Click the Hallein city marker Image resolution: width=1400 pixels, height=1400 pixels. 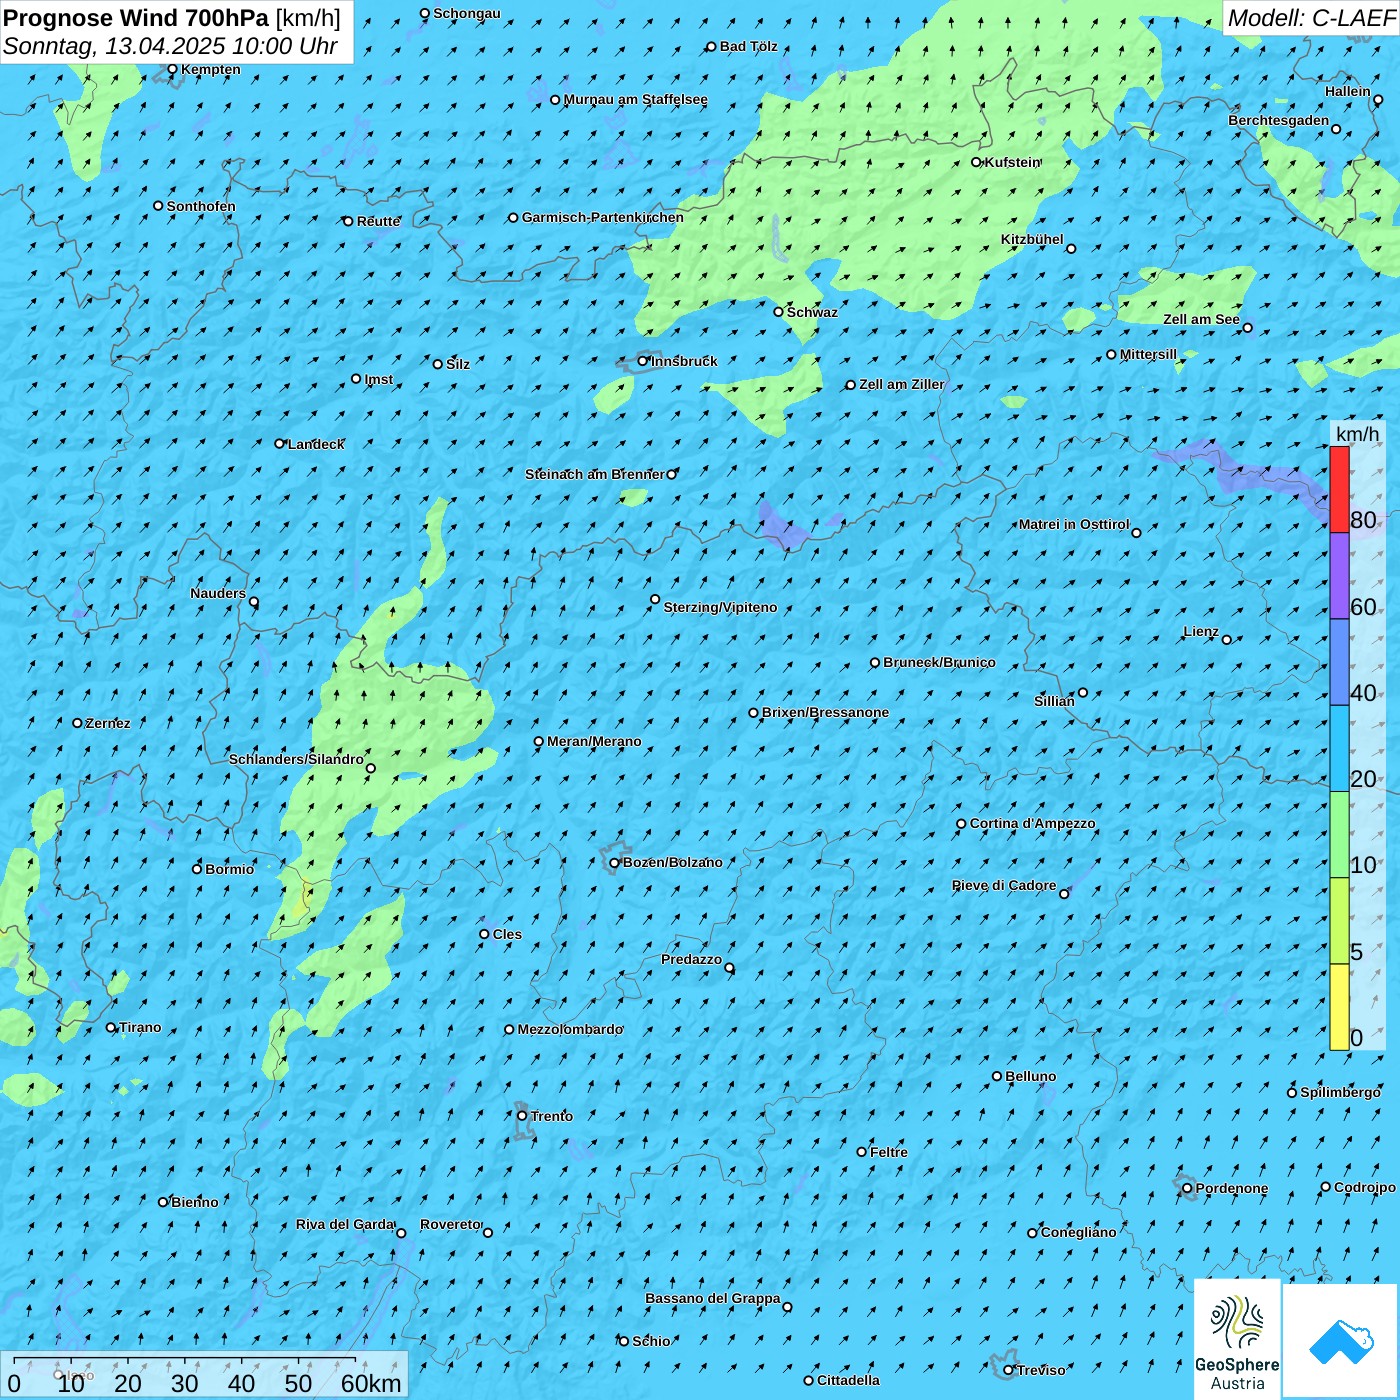pos(1378,100)
